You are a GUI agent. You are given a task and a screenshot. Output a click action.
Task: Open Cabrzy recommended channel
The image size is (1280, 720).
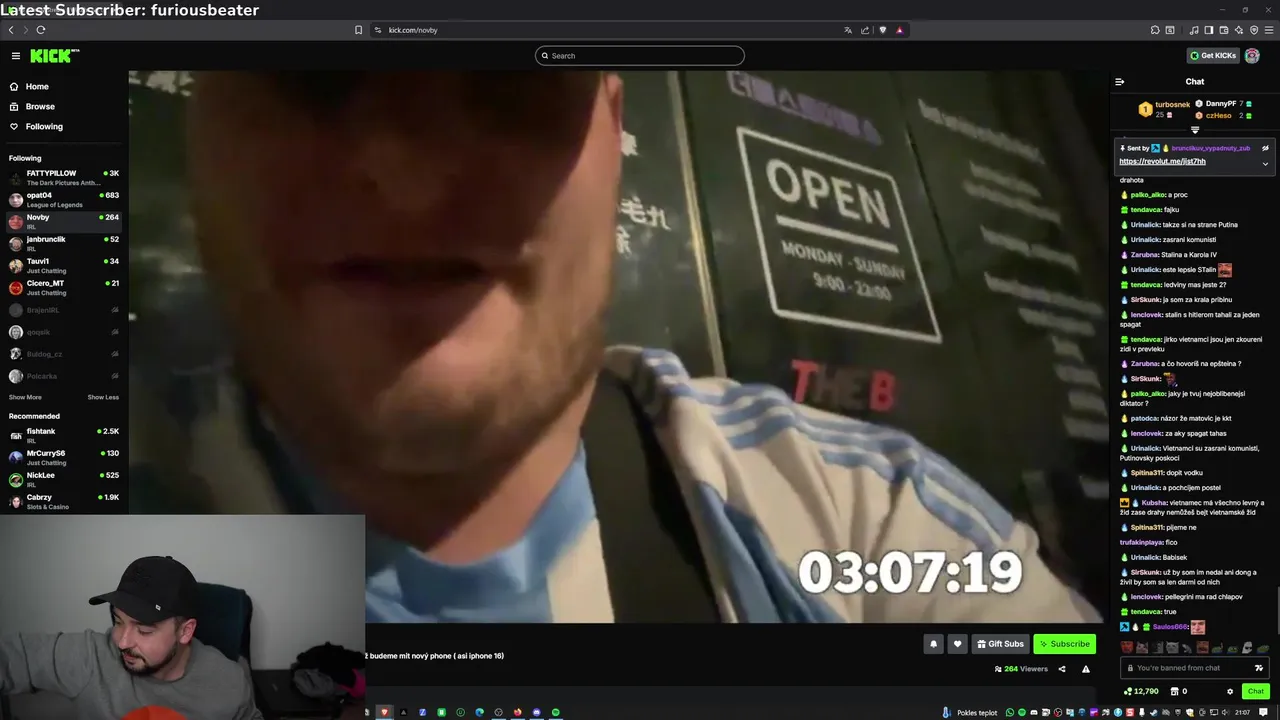(x=62, y=501)
